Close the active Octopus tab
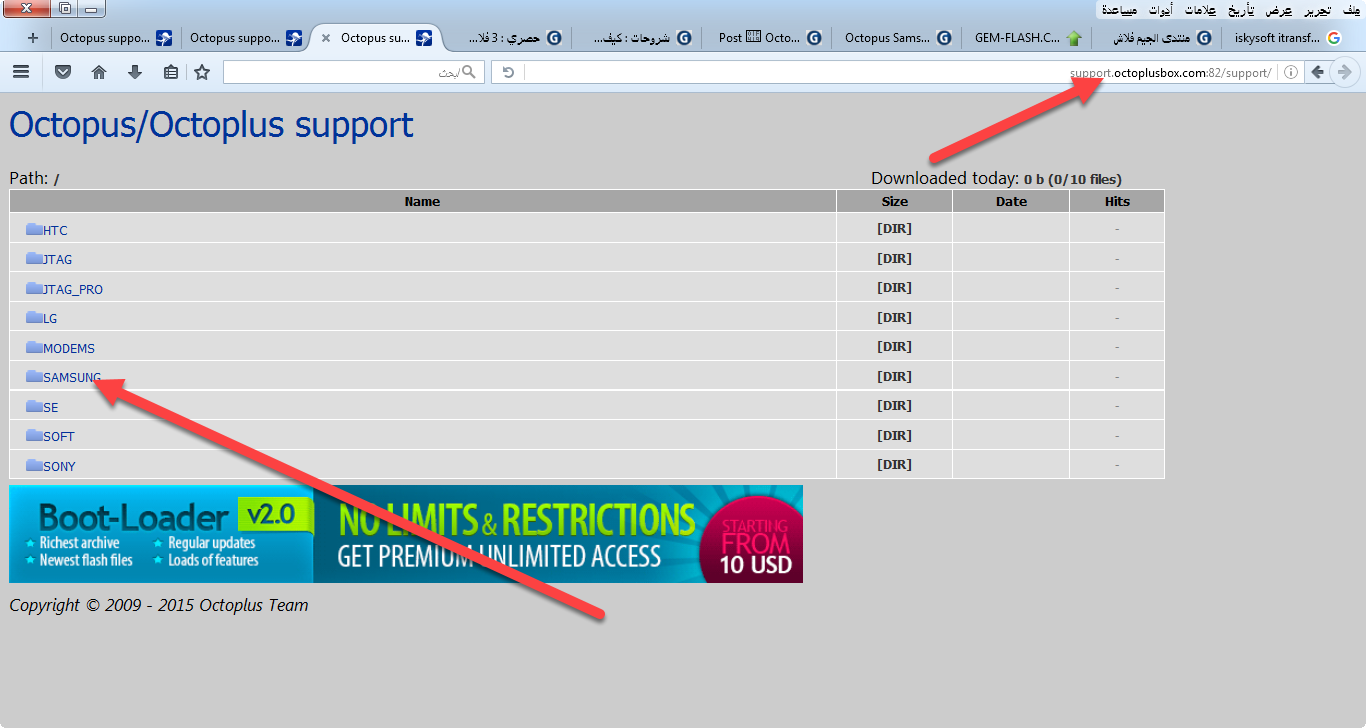This screenshot has width=1366, height=728. click(x=326, y=38)
